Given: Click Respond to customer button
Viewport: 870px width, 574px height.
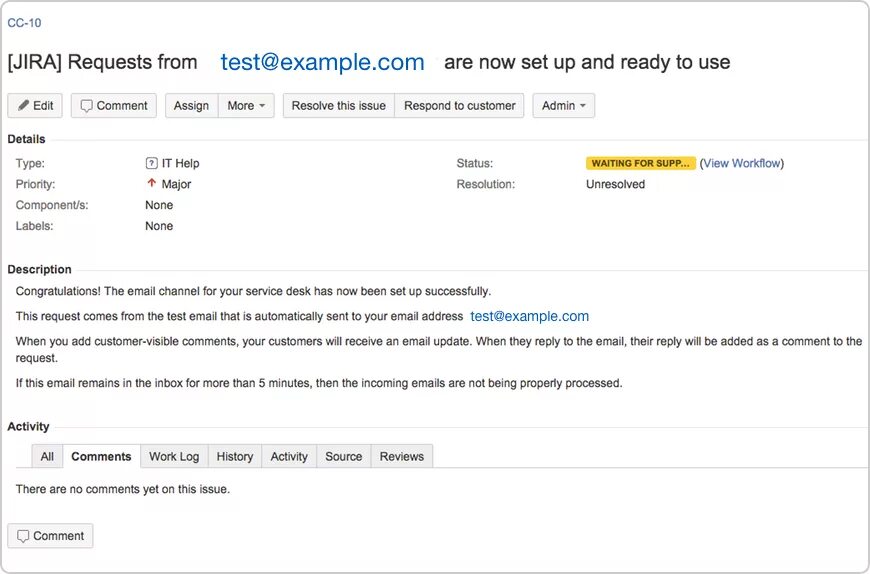Looking at the screenshot, I should click(460, 106).
